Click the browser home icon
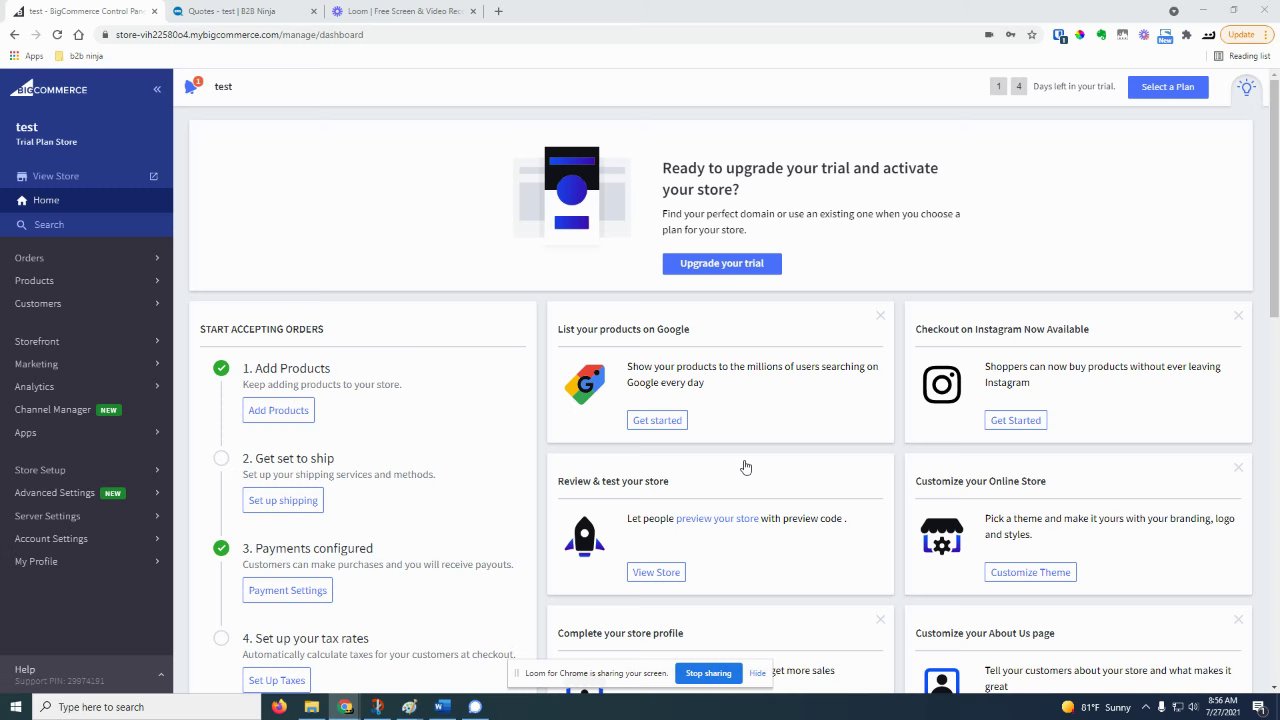 click(78, 35)
